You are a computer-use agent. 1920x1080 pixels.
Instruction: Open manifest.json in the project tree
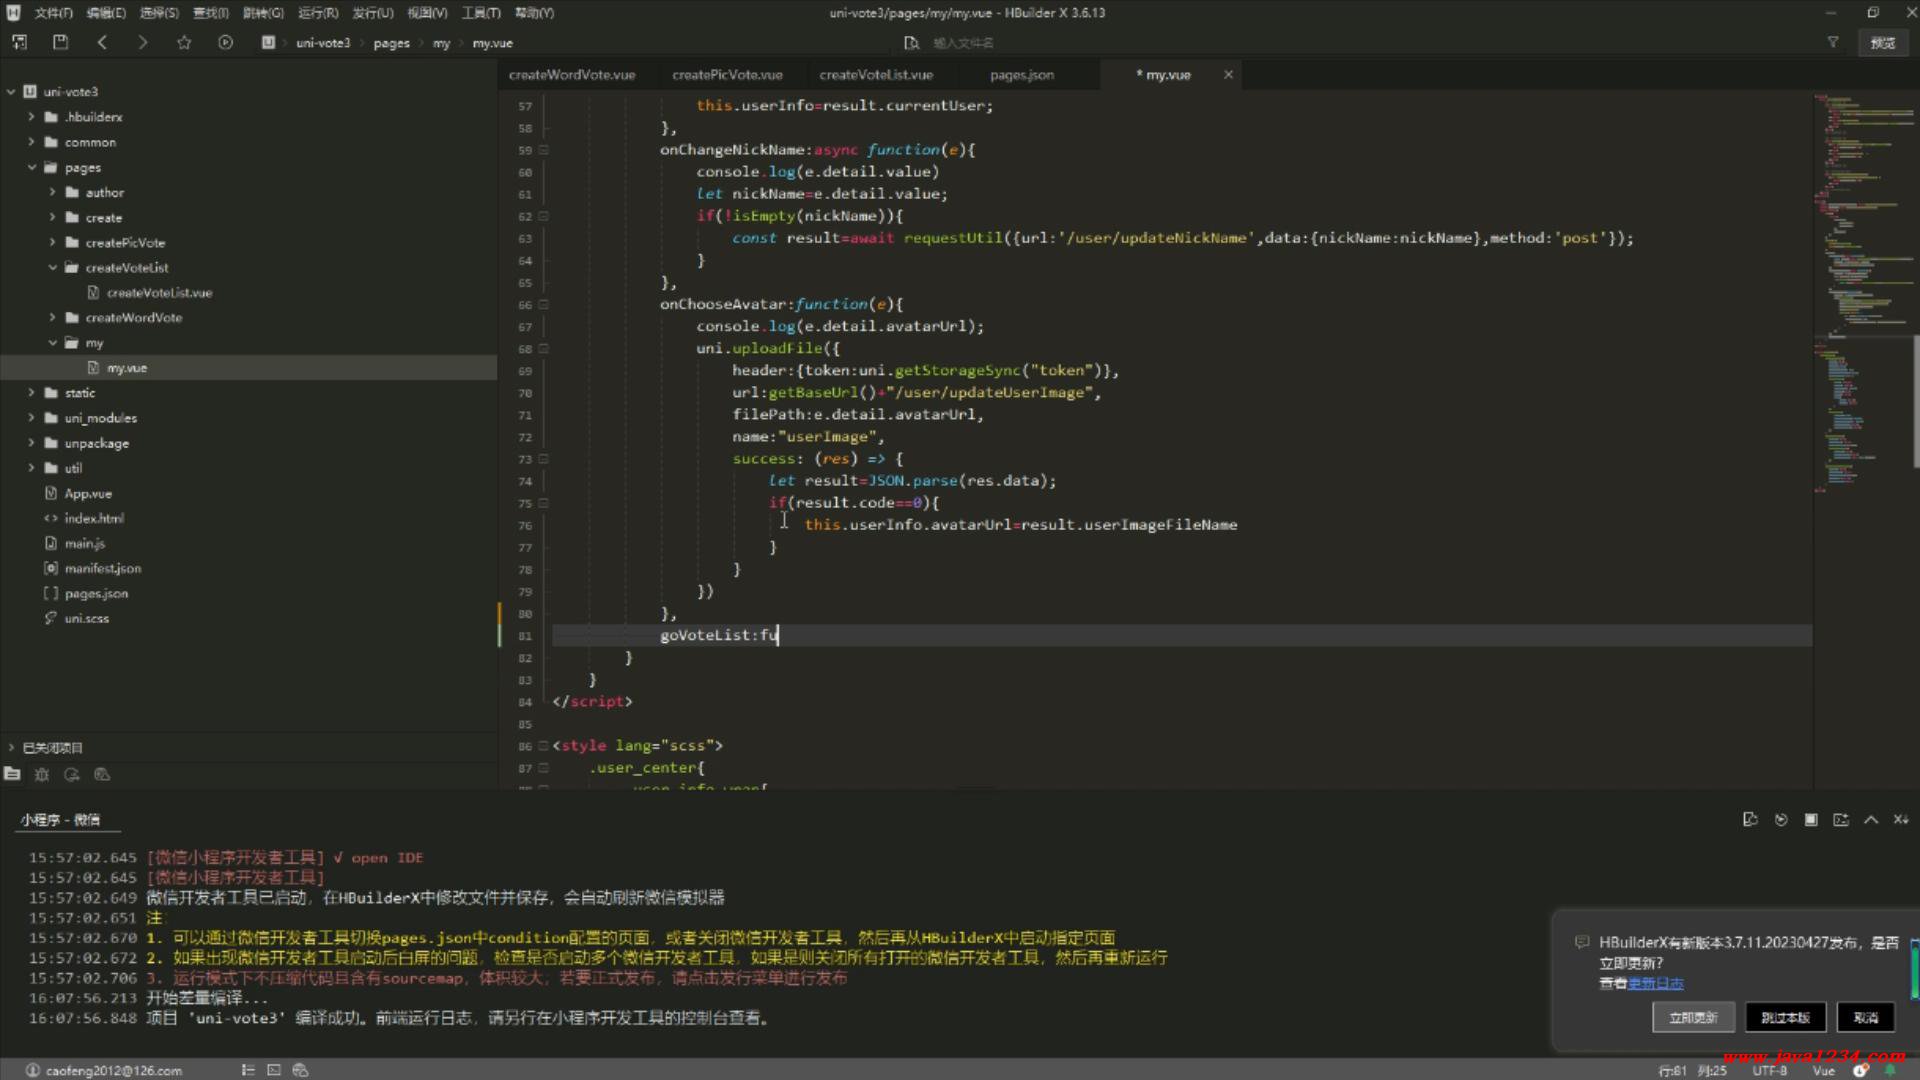(103, 568)
